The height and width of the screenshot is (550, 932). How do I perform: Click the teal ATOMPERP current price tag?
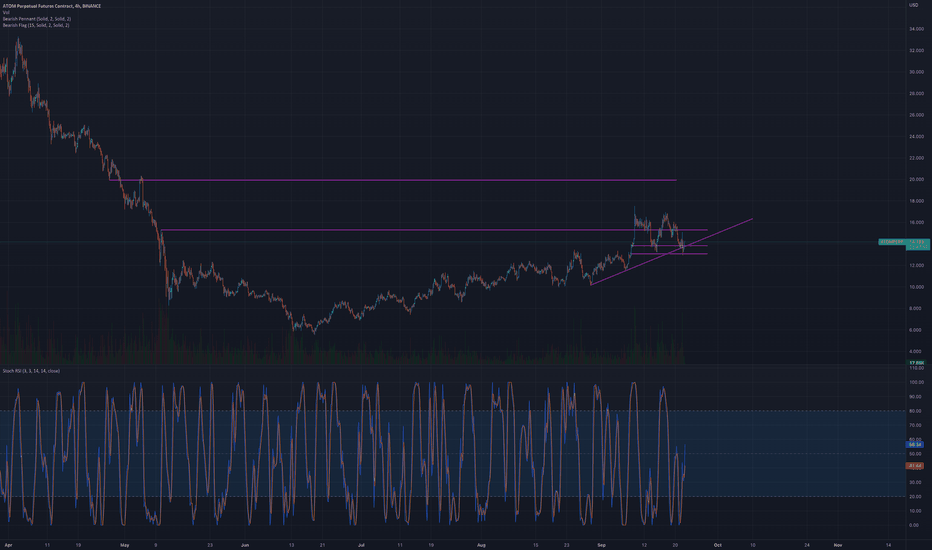click(904, 242)
